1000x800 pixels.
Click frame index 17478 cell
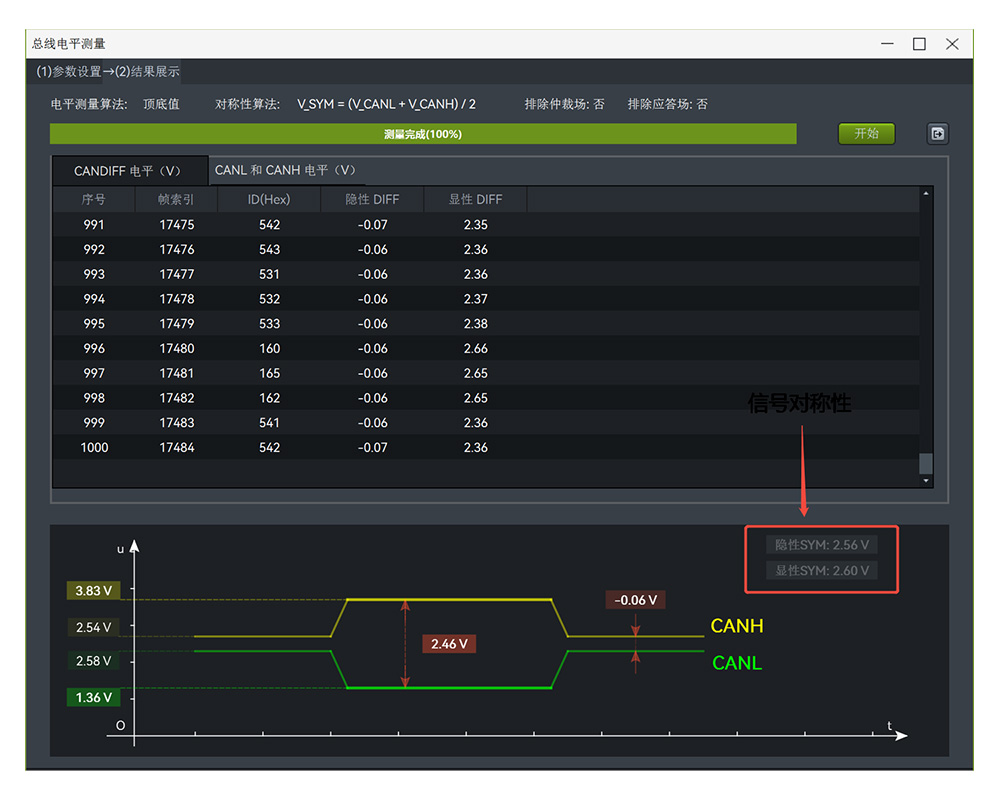pos(177,299)
